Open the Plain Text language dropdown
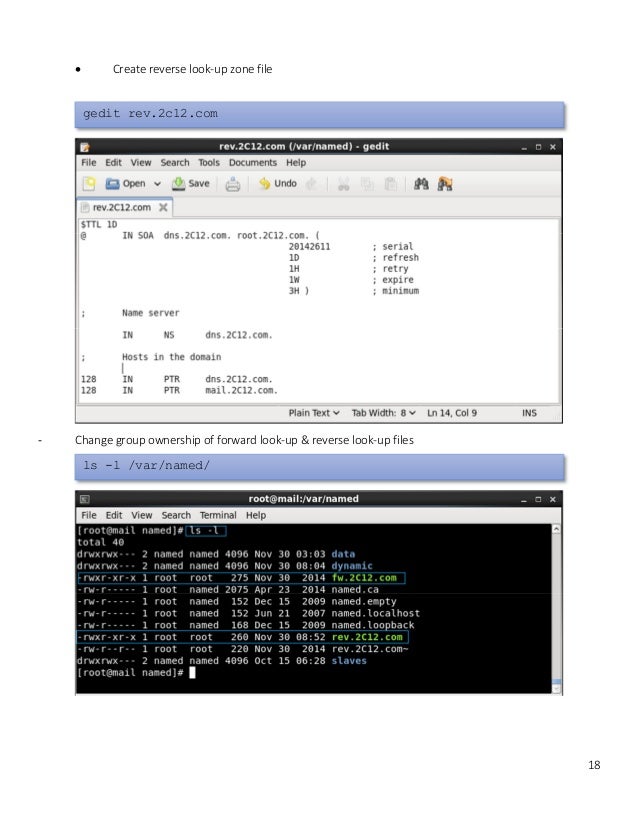This screenshot has height=826, width=638. tap(314, 413)
